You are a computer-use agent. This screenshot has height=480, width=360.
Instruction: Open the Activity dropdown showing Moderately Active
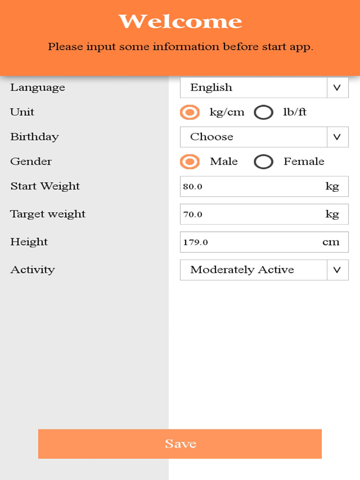click(264, 270)
